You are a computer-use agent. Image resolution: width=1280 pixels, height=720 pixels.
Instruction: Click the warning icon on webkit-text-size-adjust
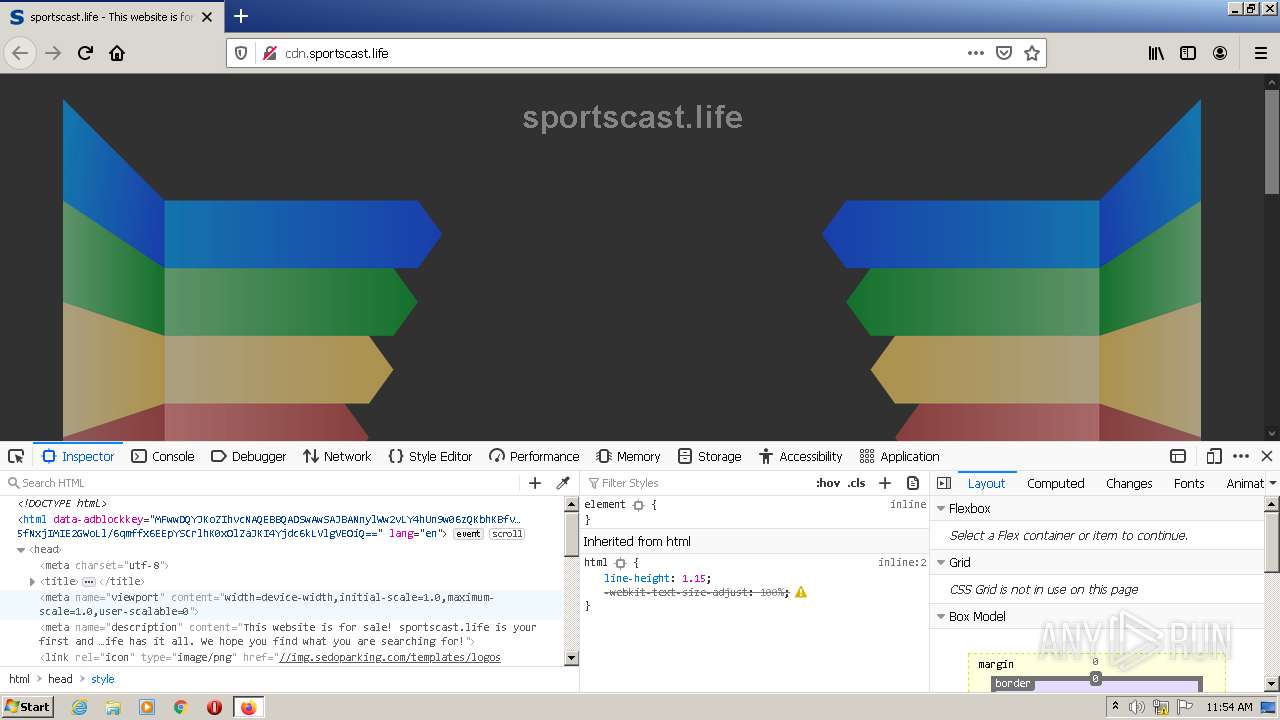(801, 592)
